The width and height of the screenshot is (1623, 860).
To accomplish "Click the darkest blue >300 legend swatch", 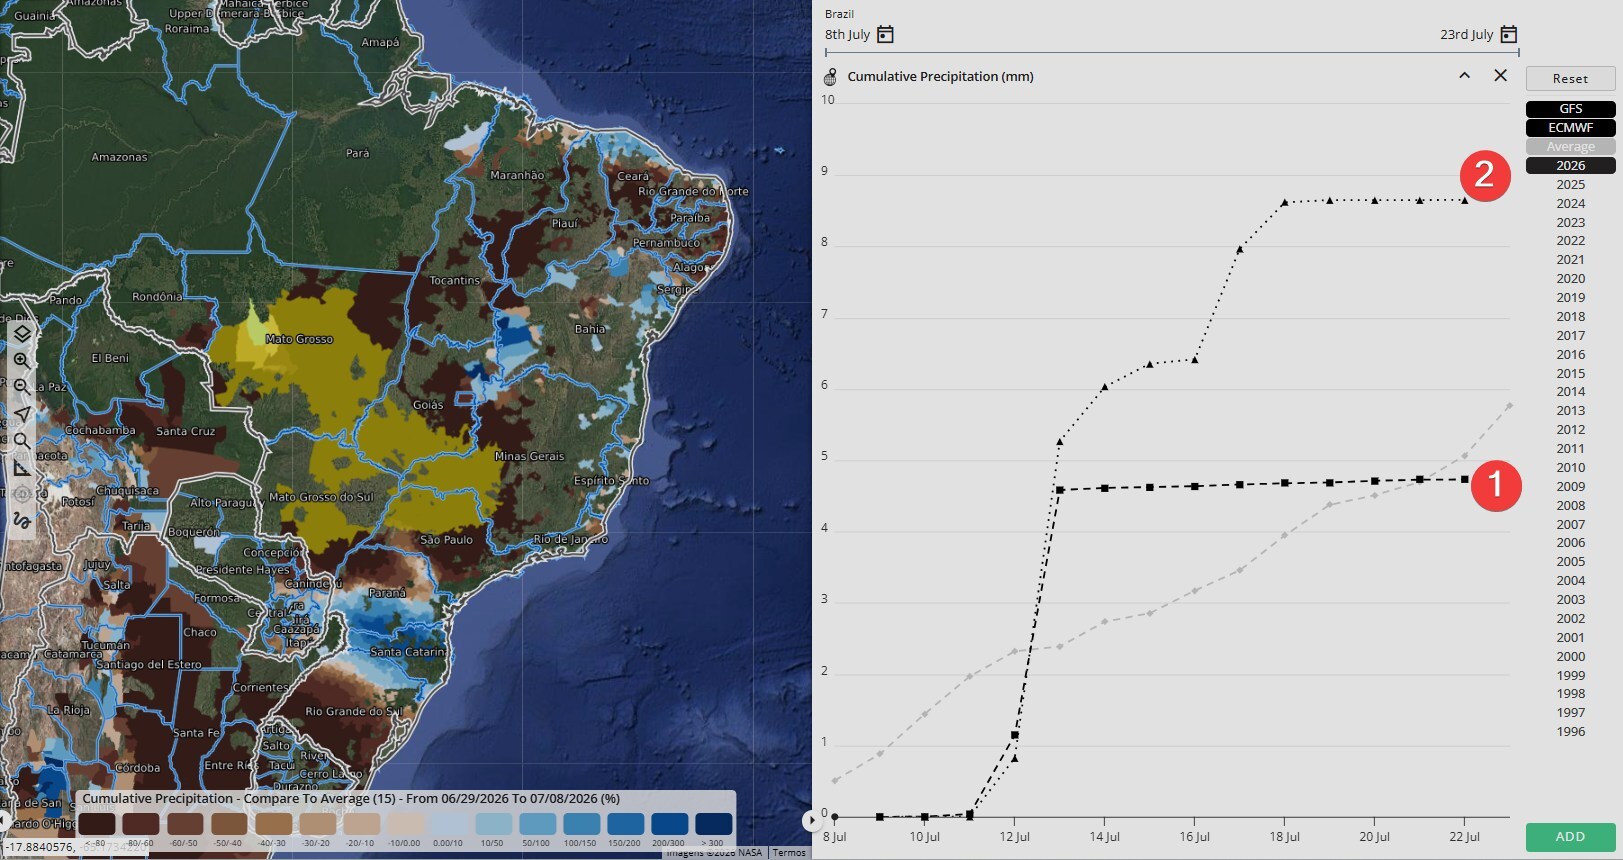I will 713,824.
